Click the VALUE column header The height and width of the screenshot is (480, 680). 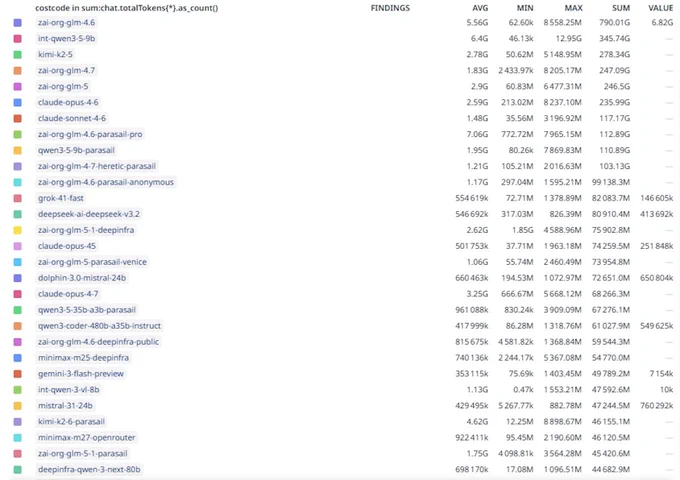[660, 8]
